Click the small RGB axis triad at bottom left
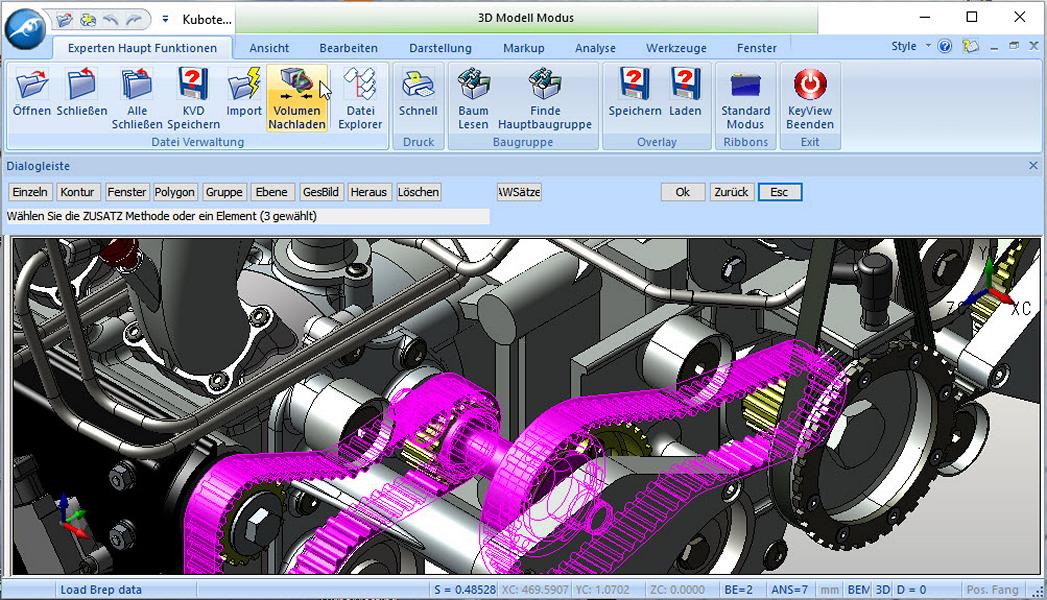Screen dimensions: 1047x600 71,517
